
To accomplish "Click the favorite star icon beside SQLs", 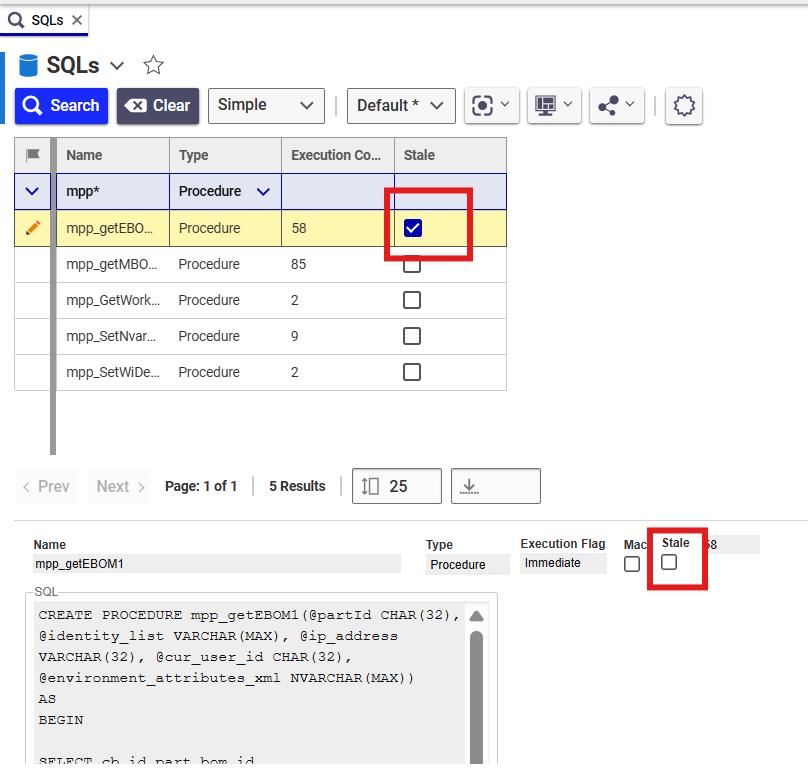I will (x=153, y=65).
